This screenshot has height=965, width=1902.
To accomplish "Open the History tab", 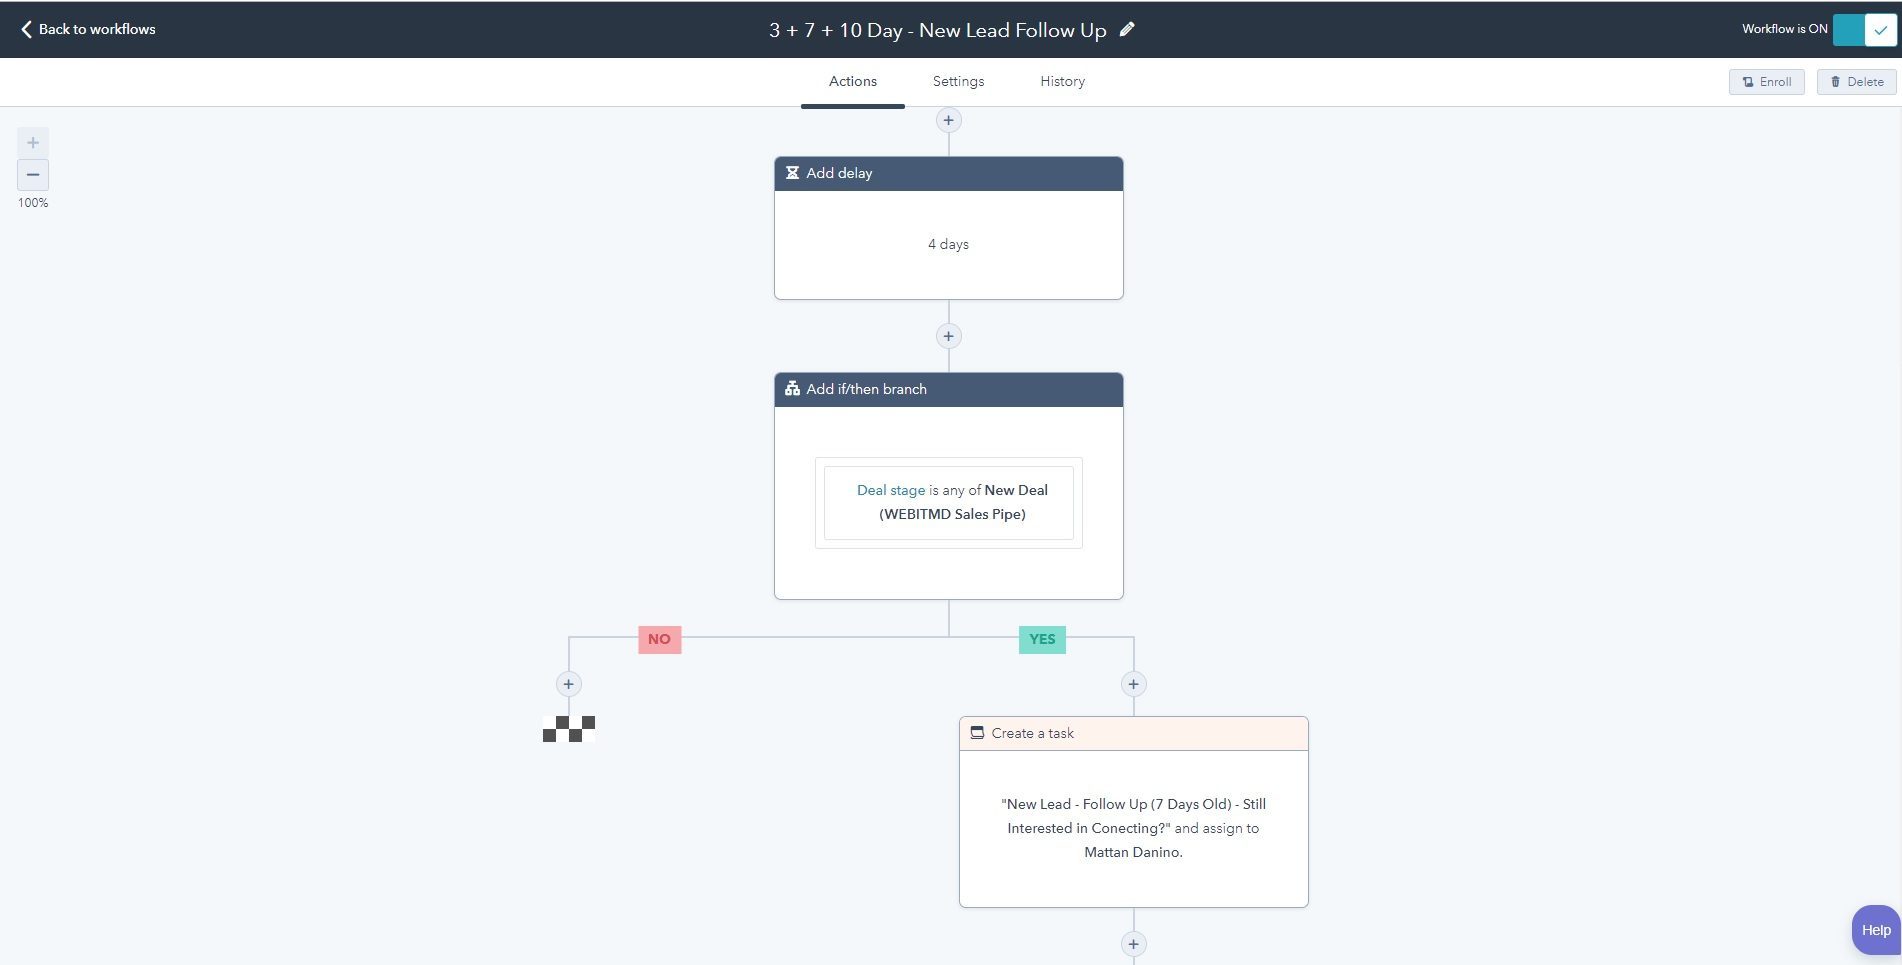I will pyautogui.click(x=1062, y=81).
